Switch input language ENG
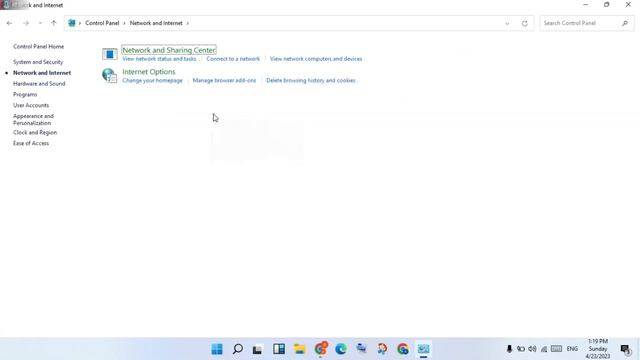 tap(572, 349)
